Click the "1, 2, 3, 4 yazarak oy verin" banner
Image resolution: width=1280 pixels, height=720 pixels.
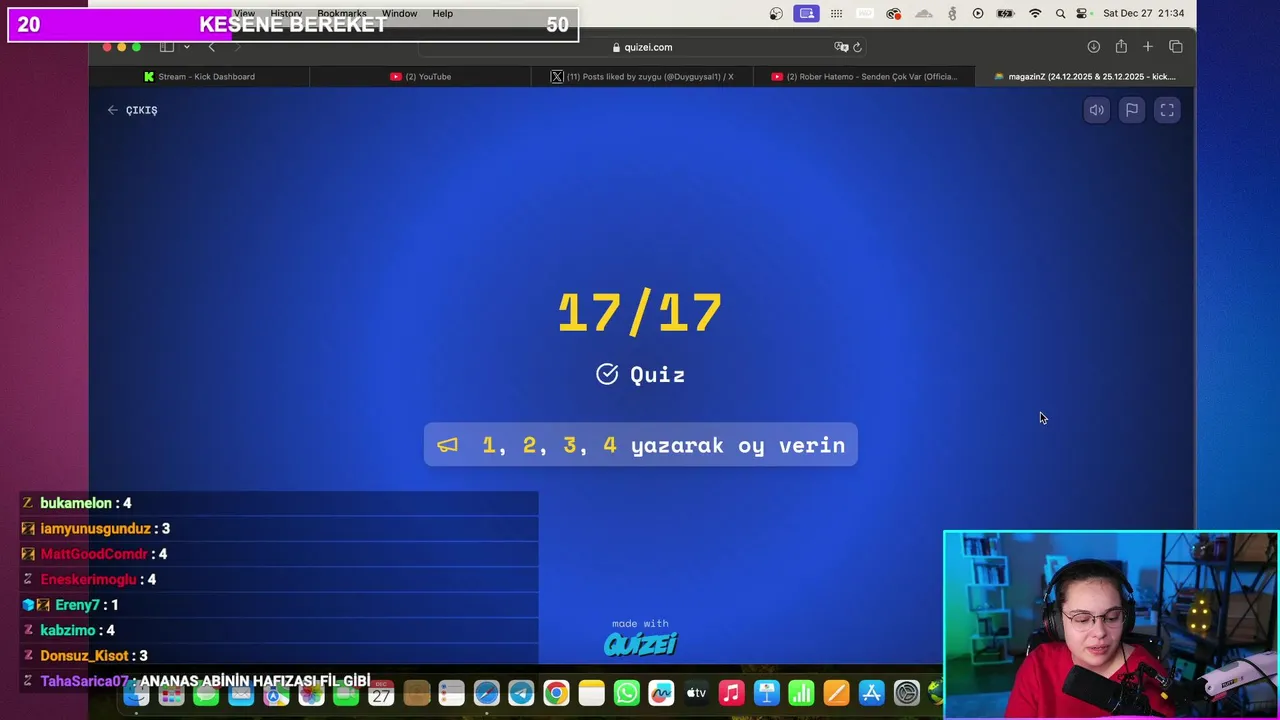point(641,445)
